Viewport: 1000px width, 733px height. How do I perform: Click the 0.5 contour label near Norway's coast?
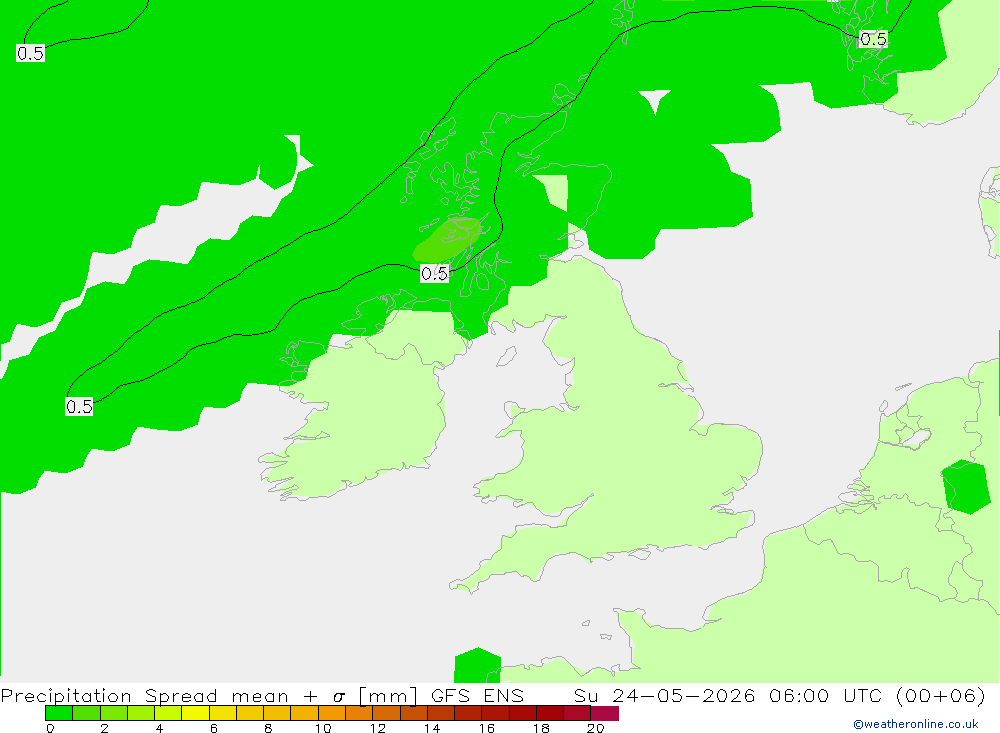(873, 39)
